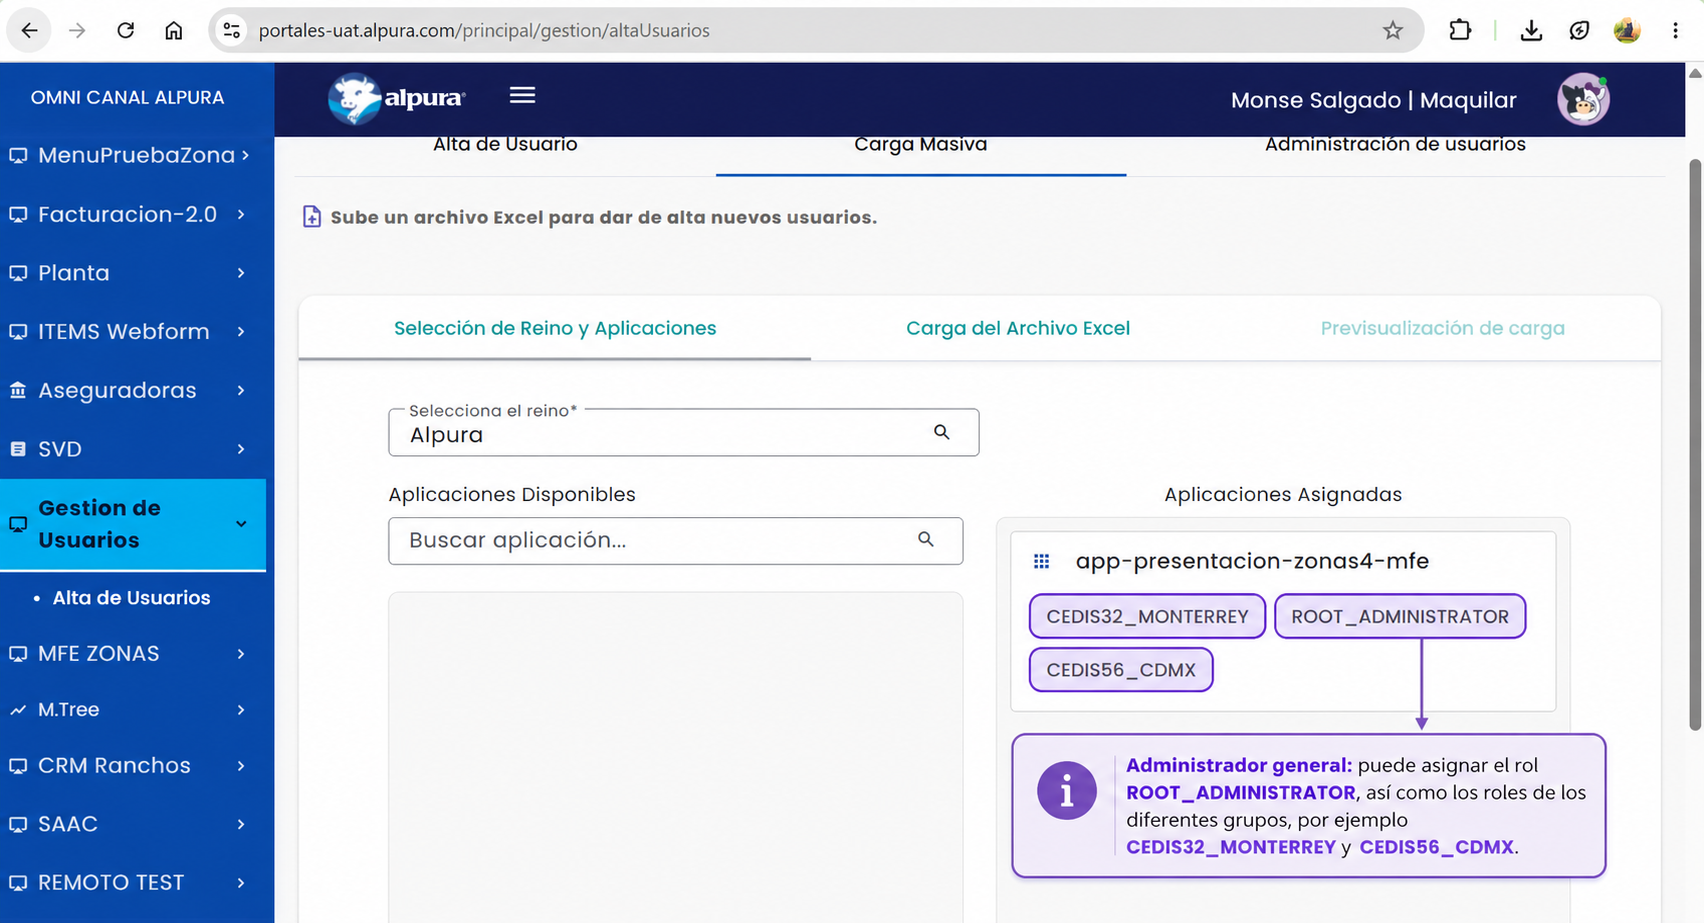Screen dimensions: 1704x923
Task: Click the grid icon beside app-presentacion-zonas4-mfe
Action: click(1041, 561)
